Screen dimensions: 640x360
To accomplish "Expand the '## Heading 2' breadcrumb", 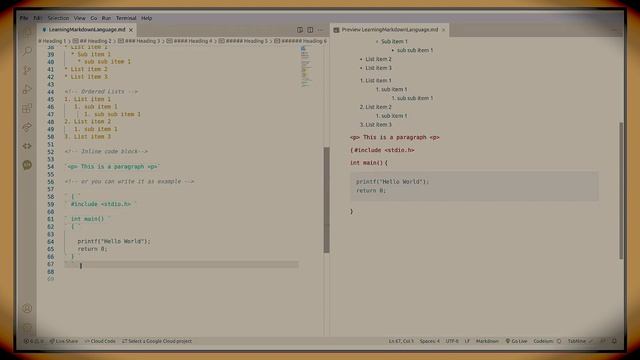I will (92, 41).
